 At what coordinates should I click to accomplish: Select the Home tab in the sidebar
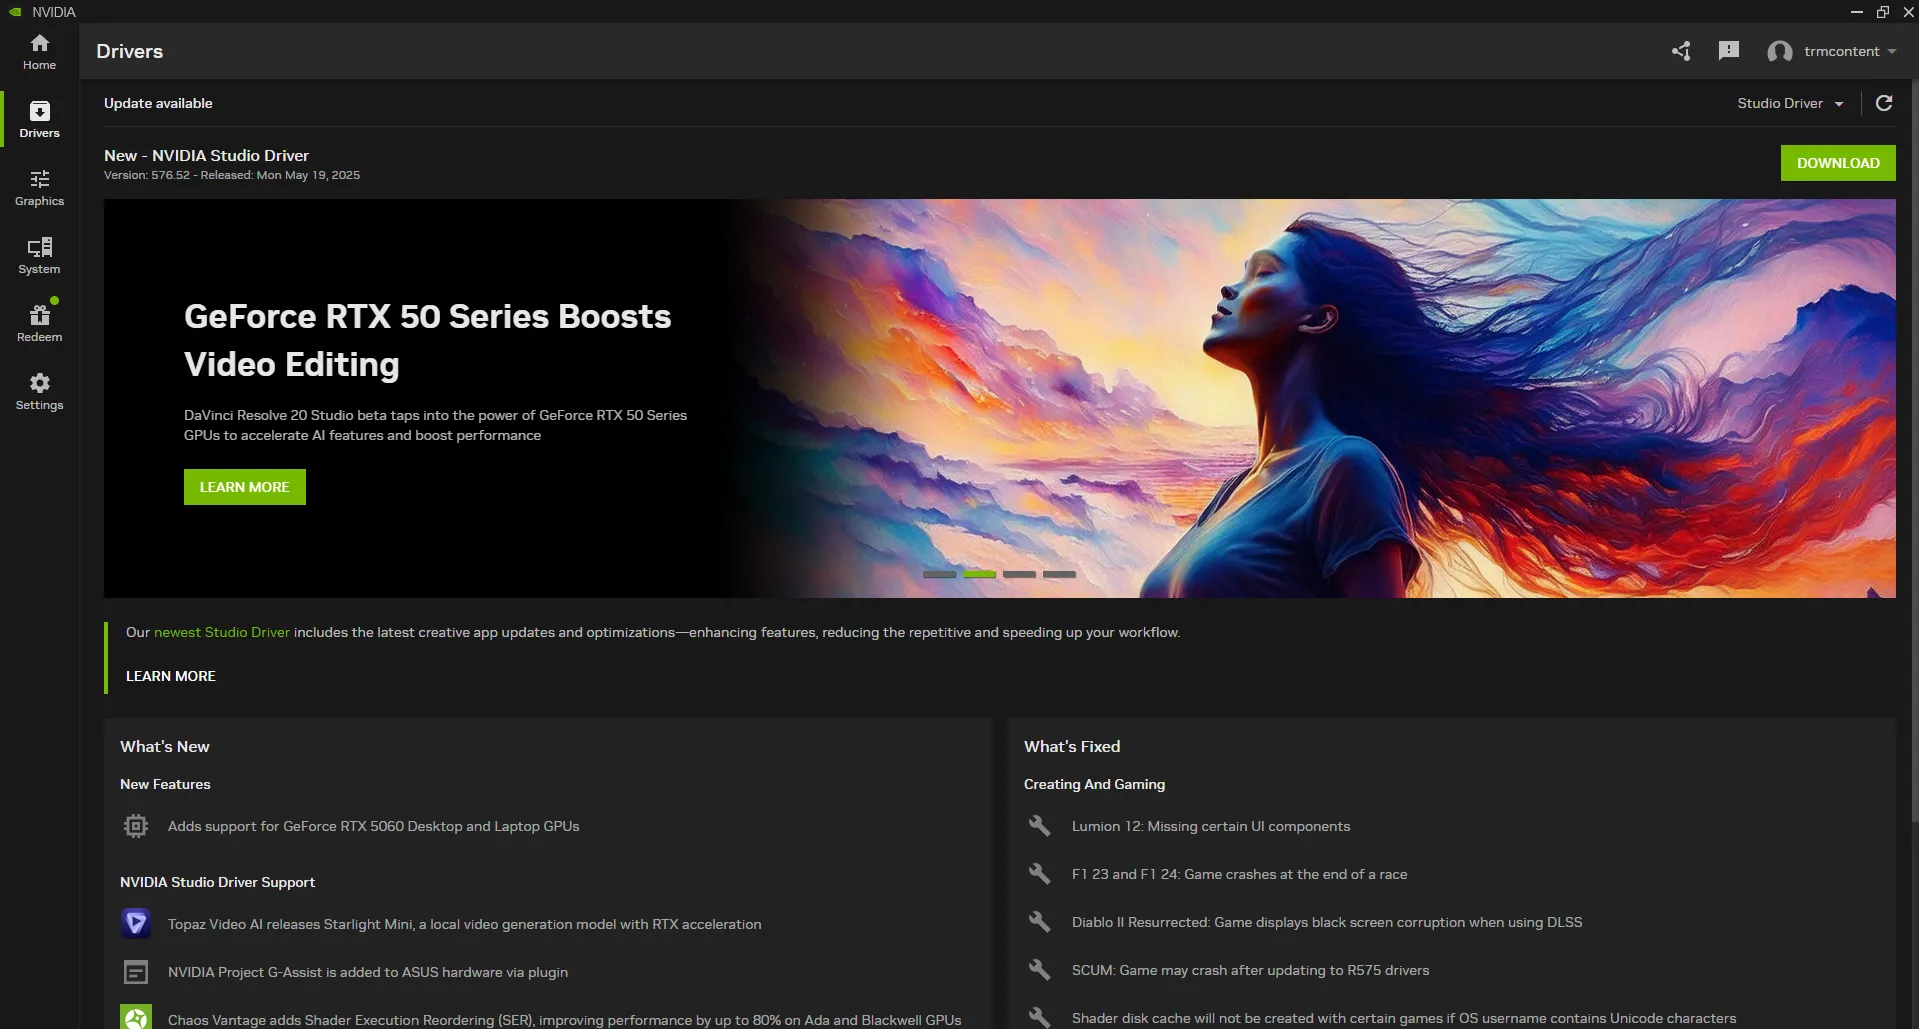39,50
